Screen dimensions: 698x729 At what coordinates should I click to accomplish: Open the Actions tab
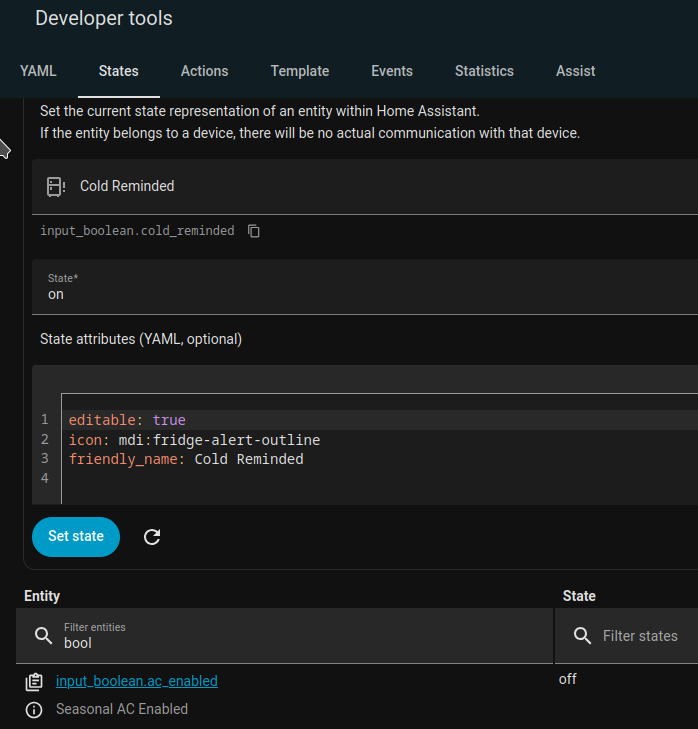click(204, 71)
